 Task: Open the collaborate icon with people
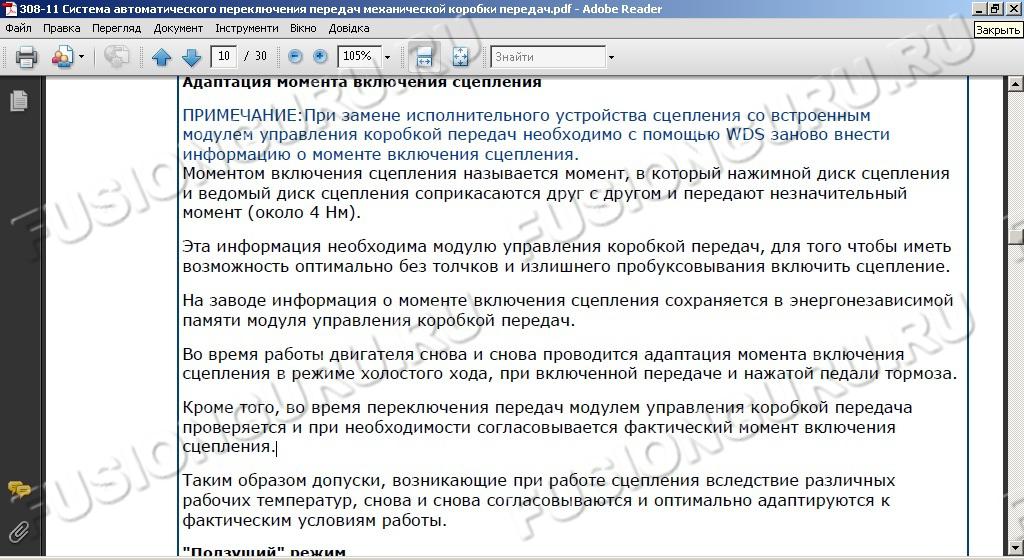pos(63,57)
